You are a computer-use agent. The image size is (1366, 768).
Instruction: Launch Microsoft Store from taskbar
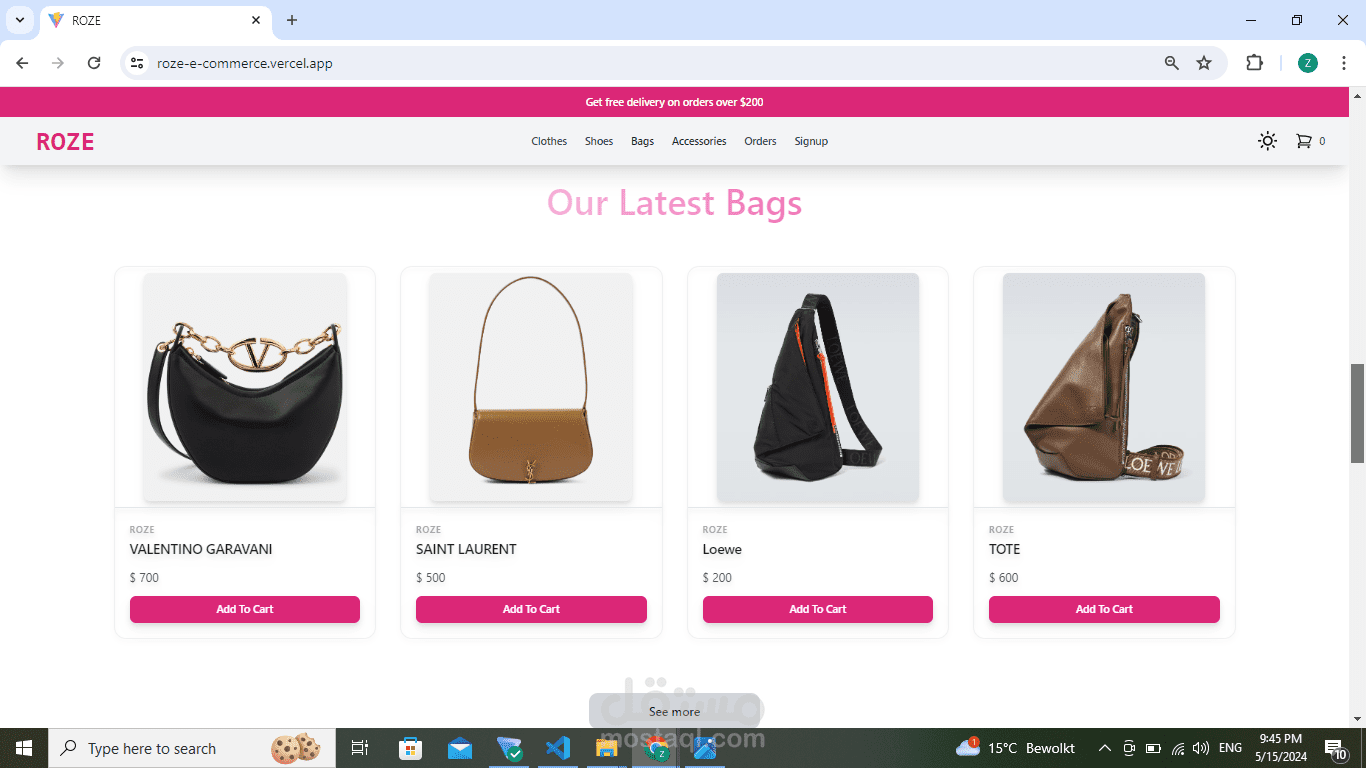coord(410,748)
